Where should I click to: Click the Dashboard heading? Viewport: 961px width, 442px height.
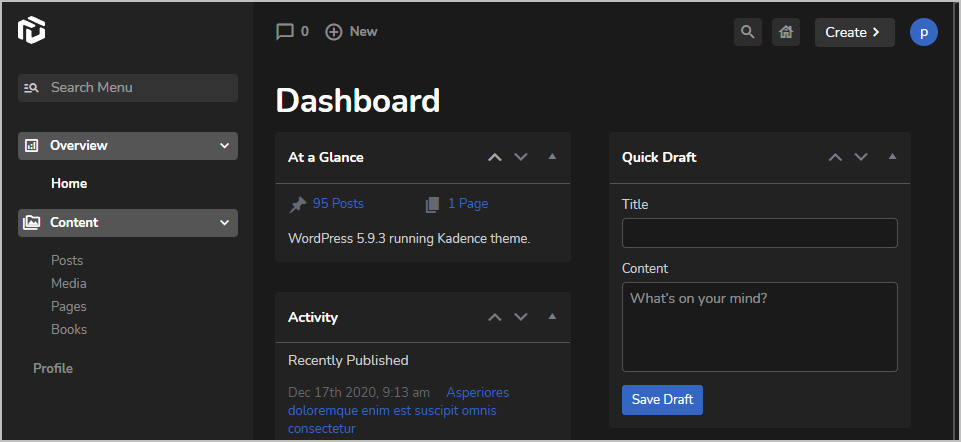pos(358,101)
